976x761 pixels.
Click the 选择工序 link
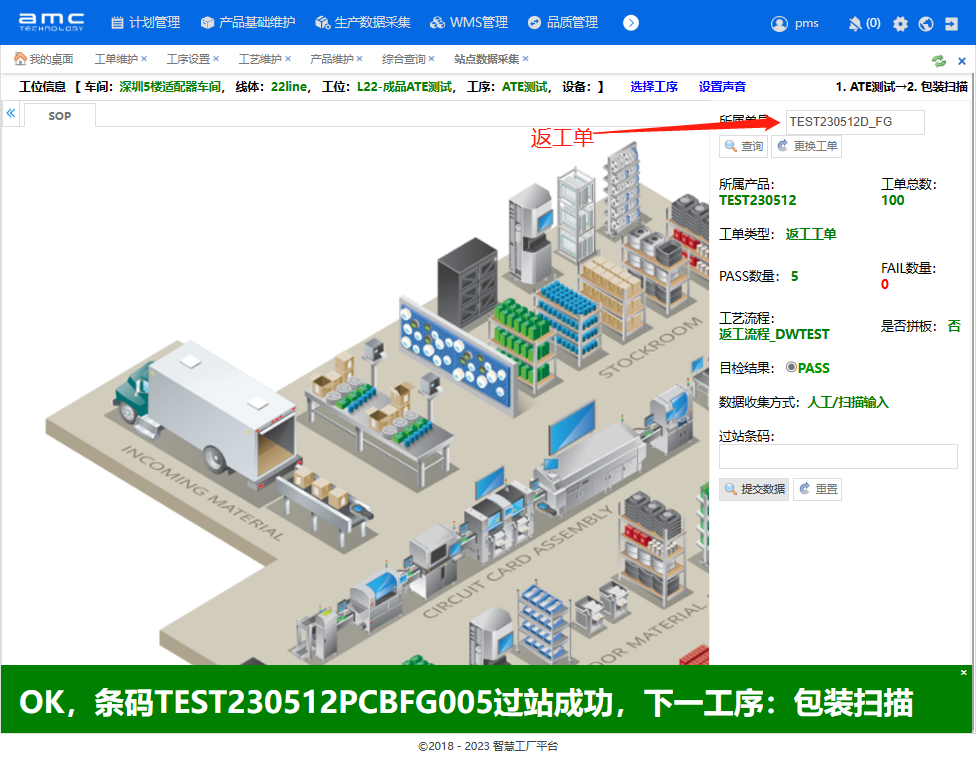(654, 87)
